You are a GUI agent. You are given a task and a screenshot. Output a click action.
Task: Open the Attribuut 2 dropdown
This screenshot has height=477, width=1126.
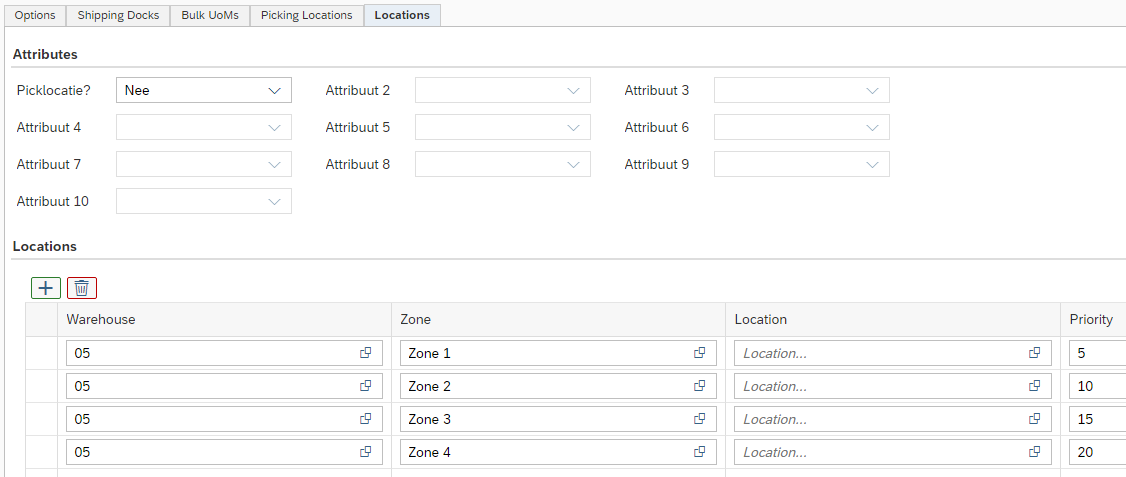[573, 91]
